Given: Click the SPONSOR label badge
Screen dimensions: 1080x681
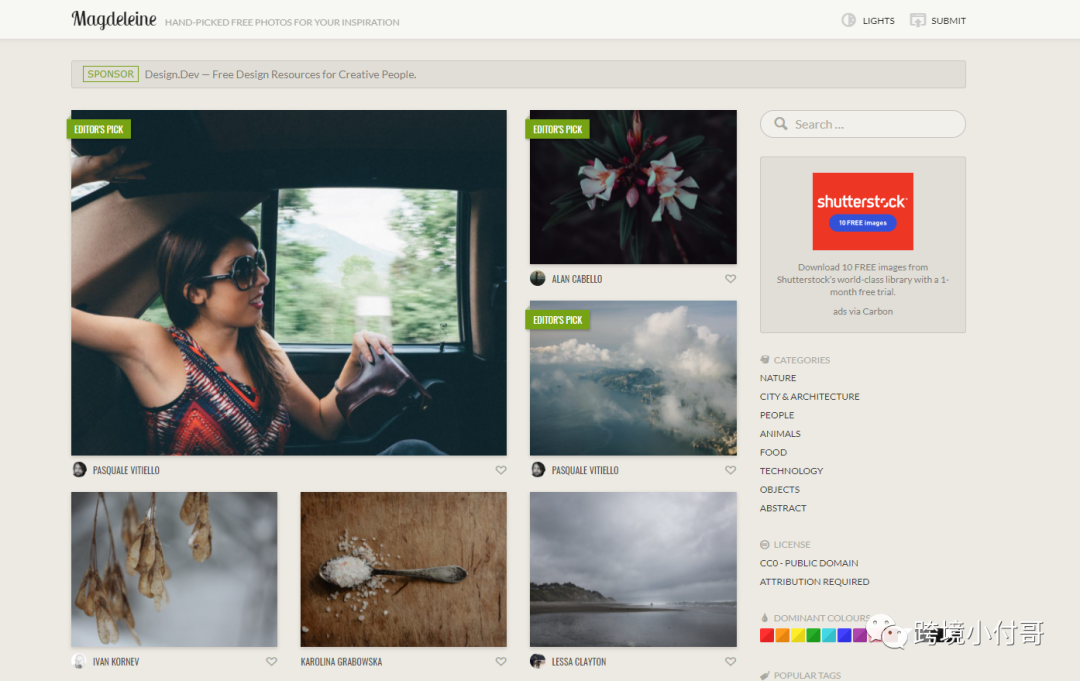Looking at the screenshot, I should [x=110, y=74].
